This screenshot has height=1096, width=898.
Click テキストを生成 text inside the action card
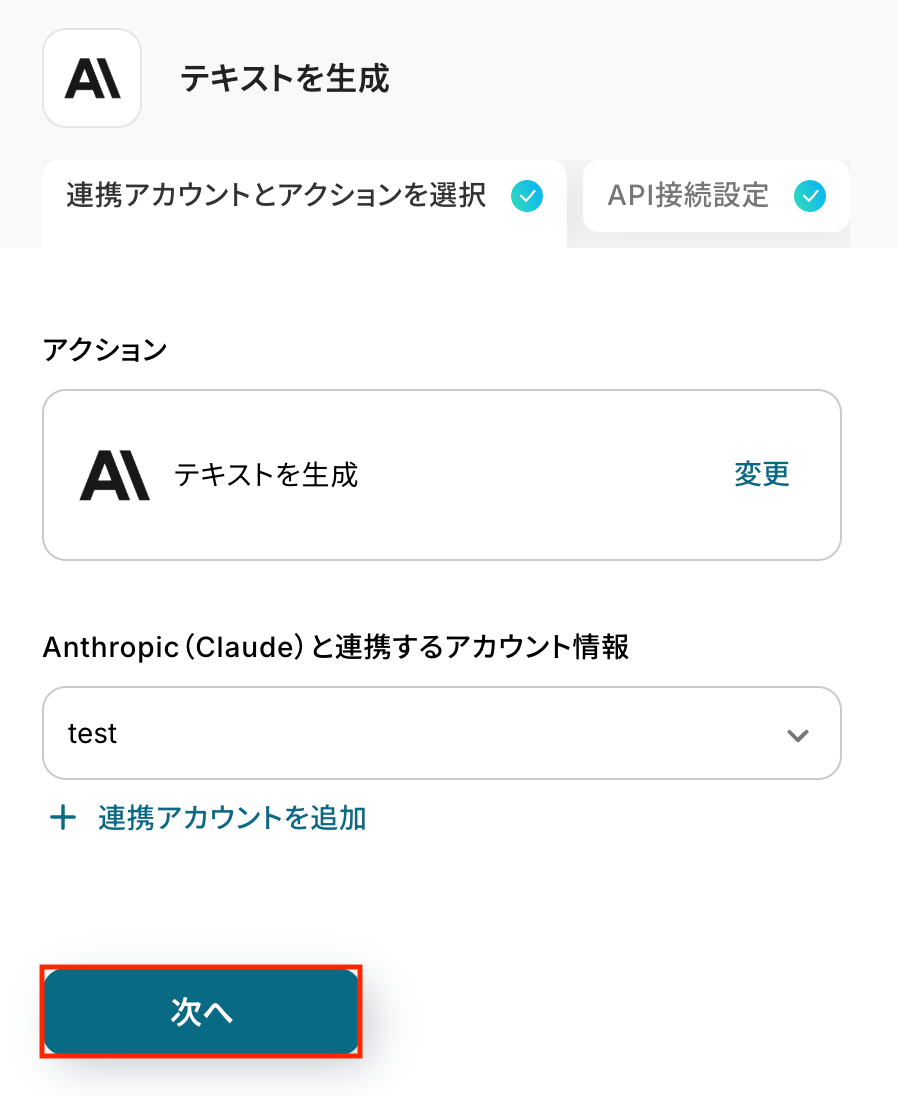click(x=266, y=474)
